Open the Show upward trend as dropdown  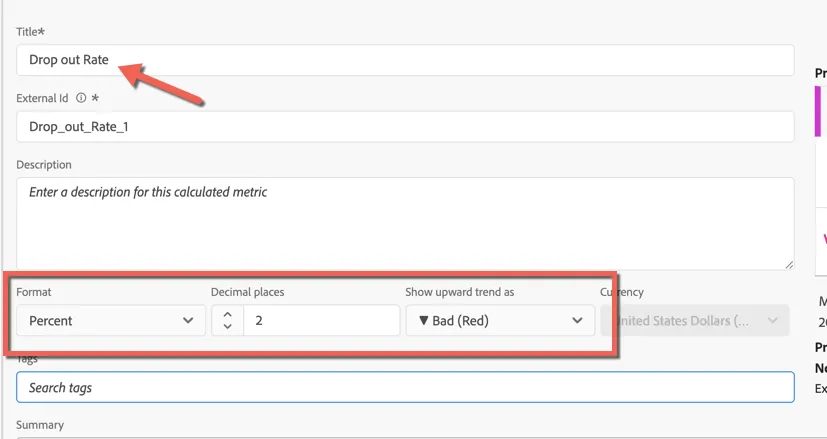[x=500, y=320]
